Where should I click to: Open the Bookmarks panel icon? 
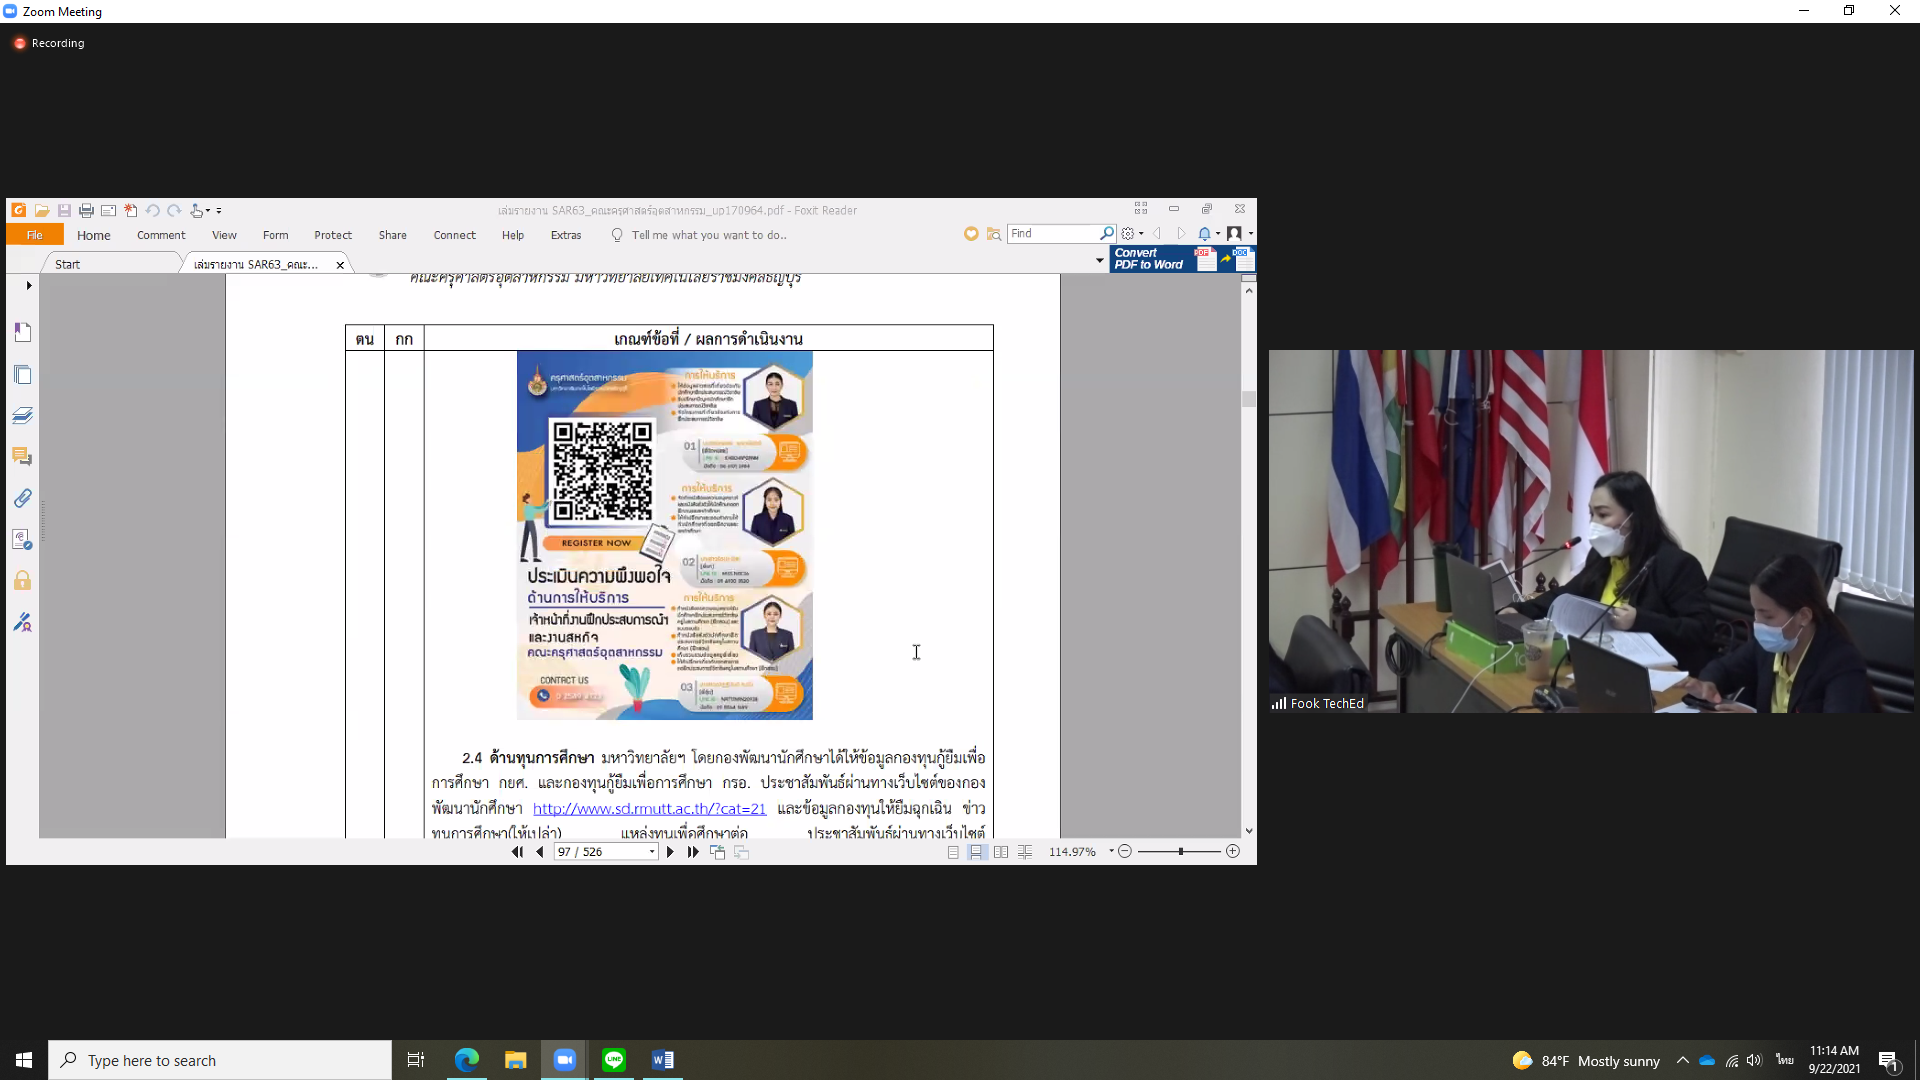pyautogui.click(x=23, y=332)
